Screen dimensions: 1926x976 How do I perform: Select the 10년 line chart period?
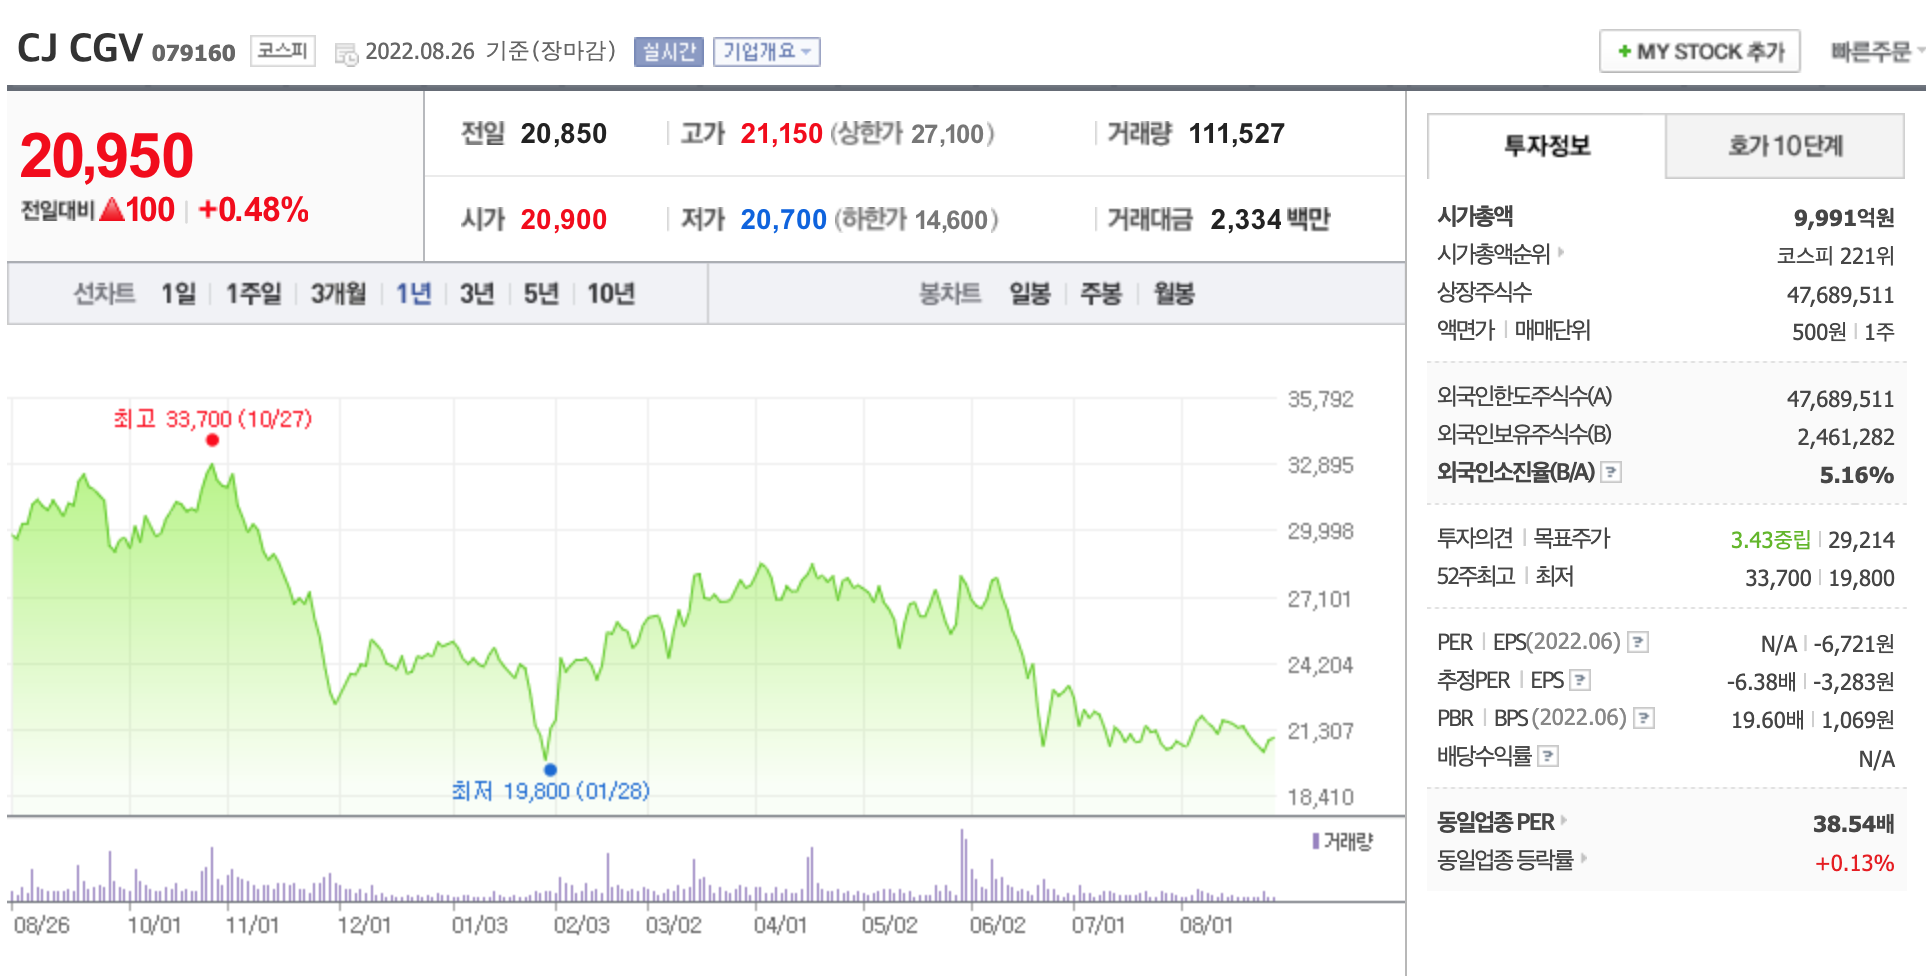point(611,293)
